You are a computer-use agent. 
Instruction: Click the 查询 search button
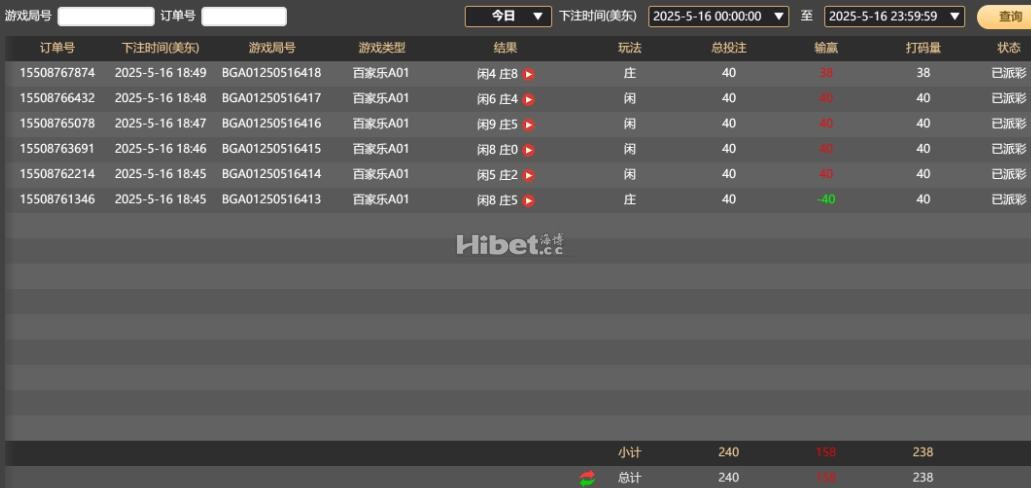click(x=1006, y=17)
